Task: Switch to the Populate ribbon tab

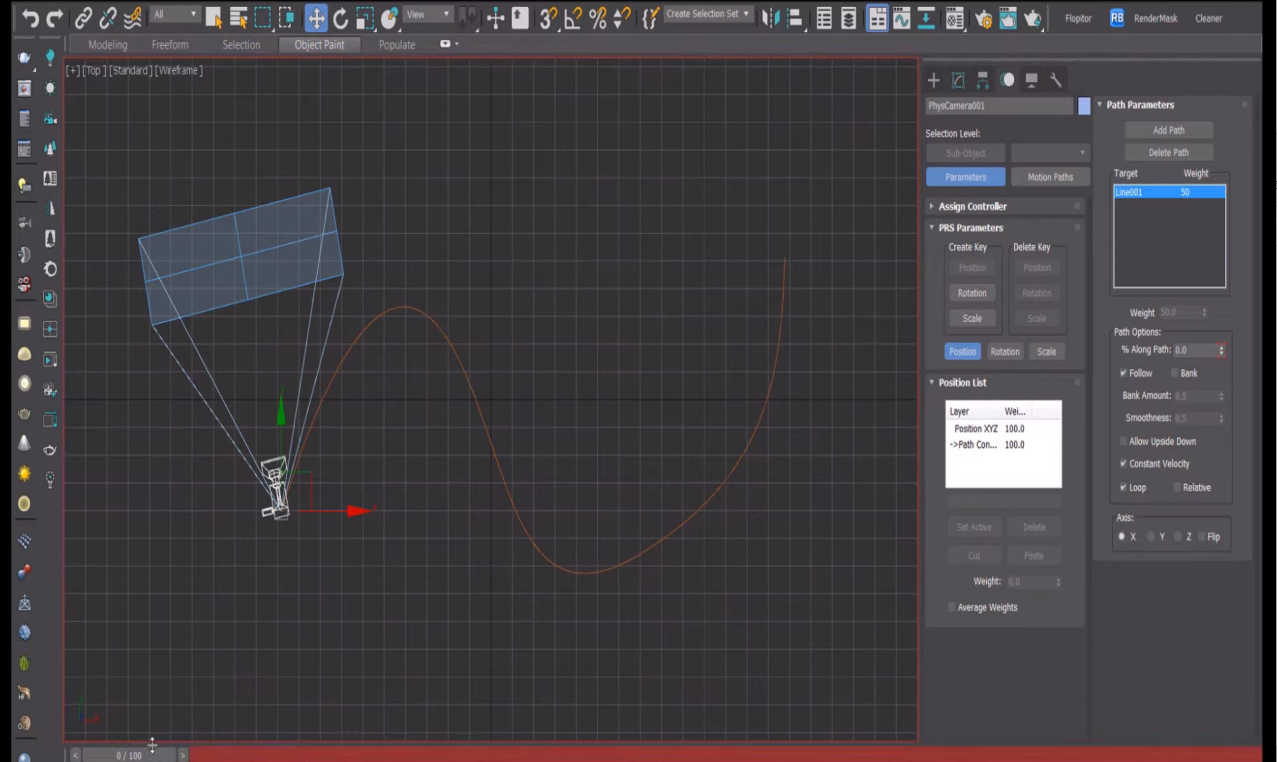Action: pyautogui.click(x=397, y=45)
